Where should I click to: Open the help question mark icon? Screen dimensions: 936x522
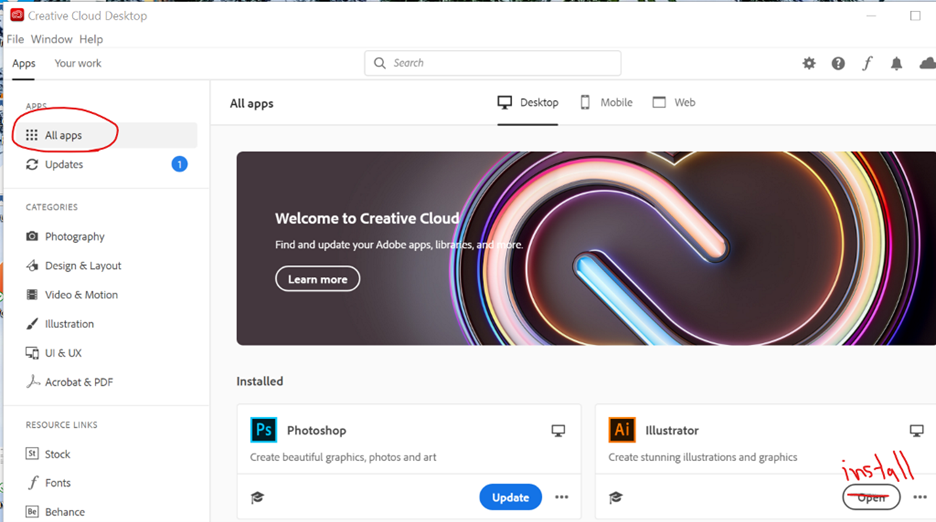838,63
